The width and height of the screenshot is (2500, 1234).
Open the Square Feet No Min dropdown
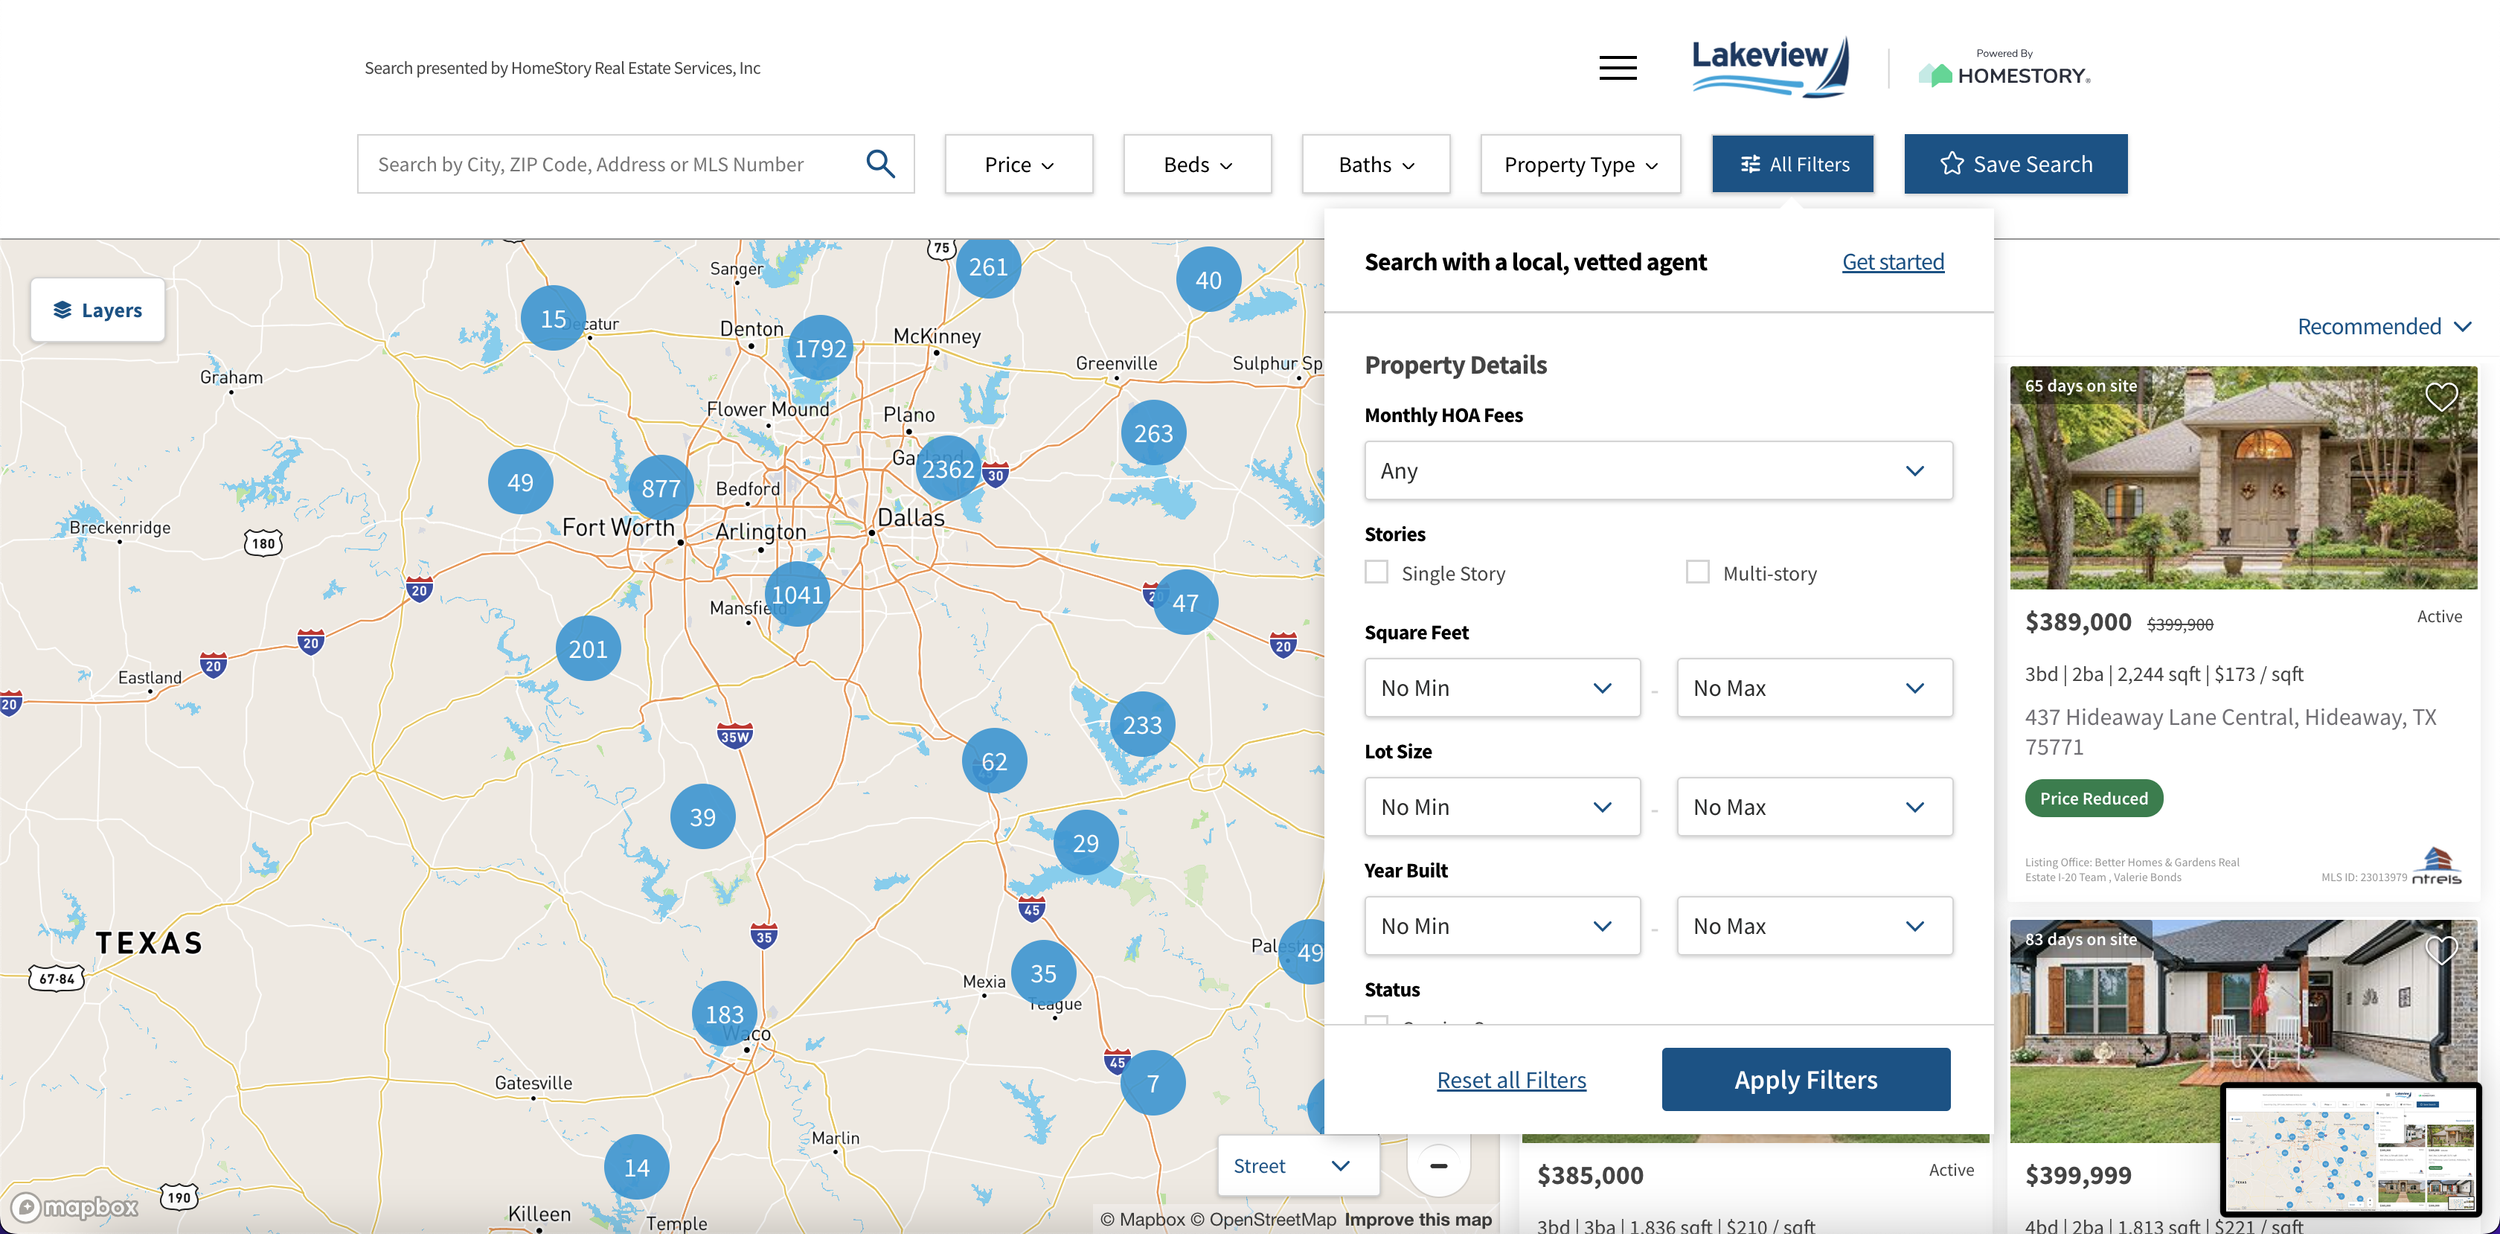point(1502,688)
